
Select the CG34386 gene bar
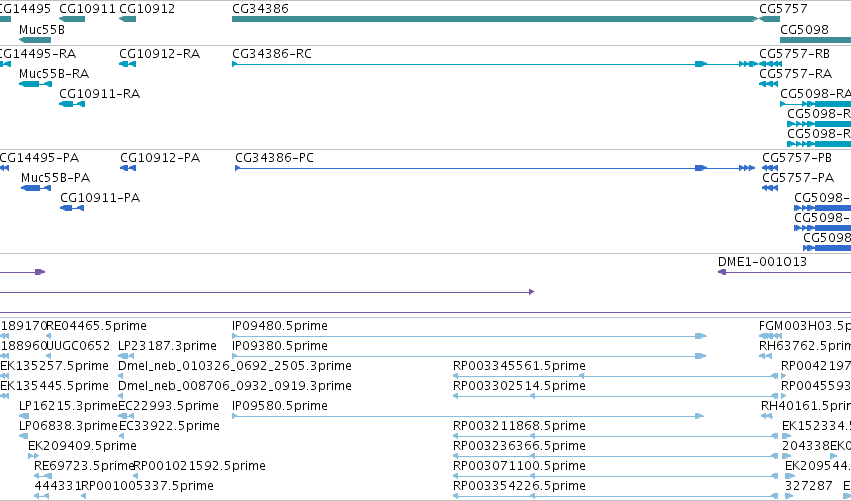point(494,19)
